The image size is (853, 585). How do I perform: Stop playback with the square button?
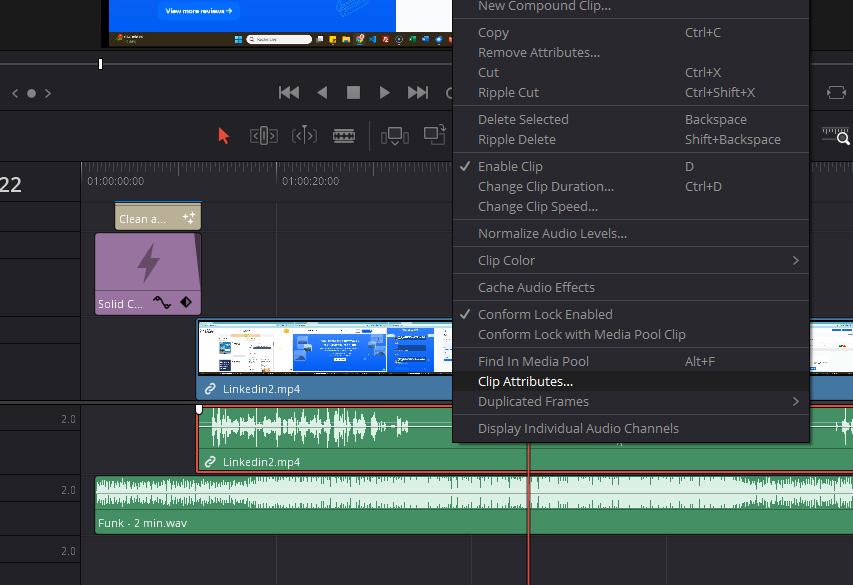pyautogui.click(x=353, y=93)
